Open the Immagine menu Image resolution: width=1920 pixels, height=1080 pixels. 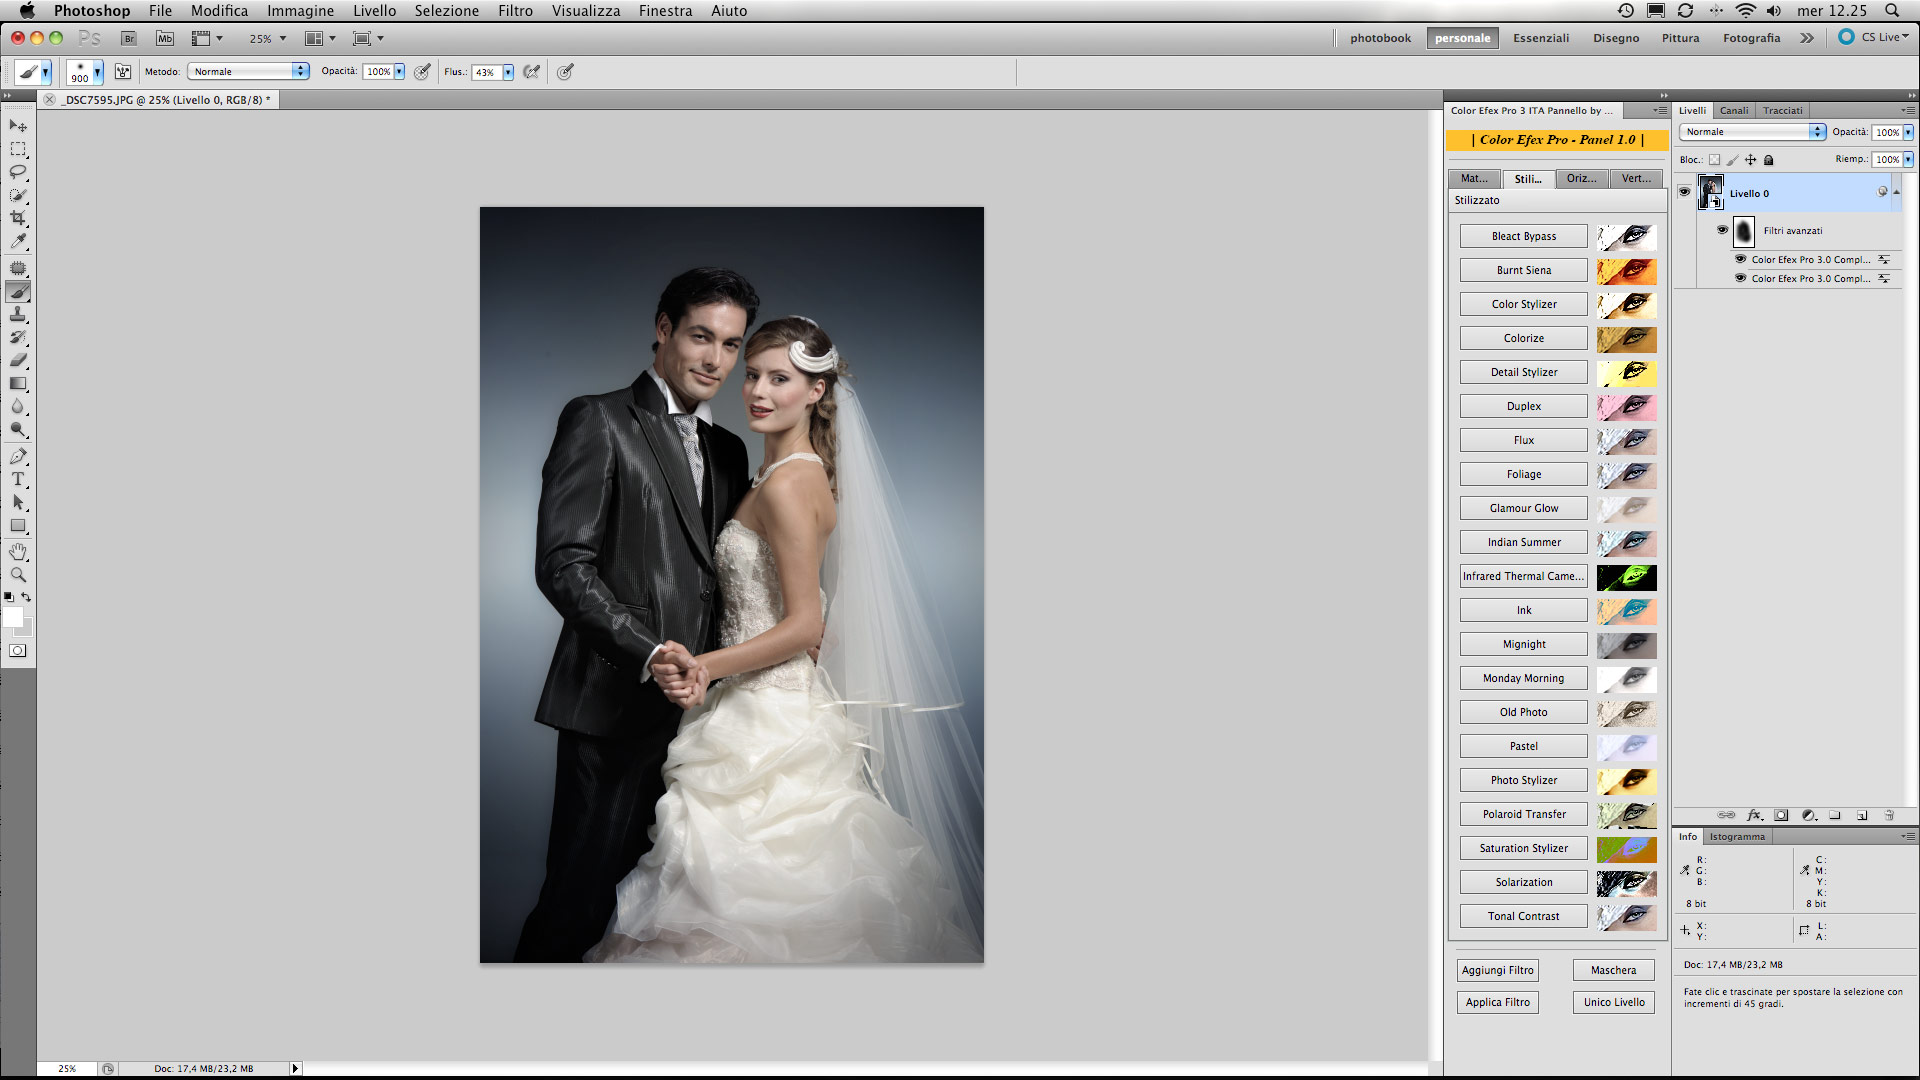pyautogui.click(x=300, y=10)
